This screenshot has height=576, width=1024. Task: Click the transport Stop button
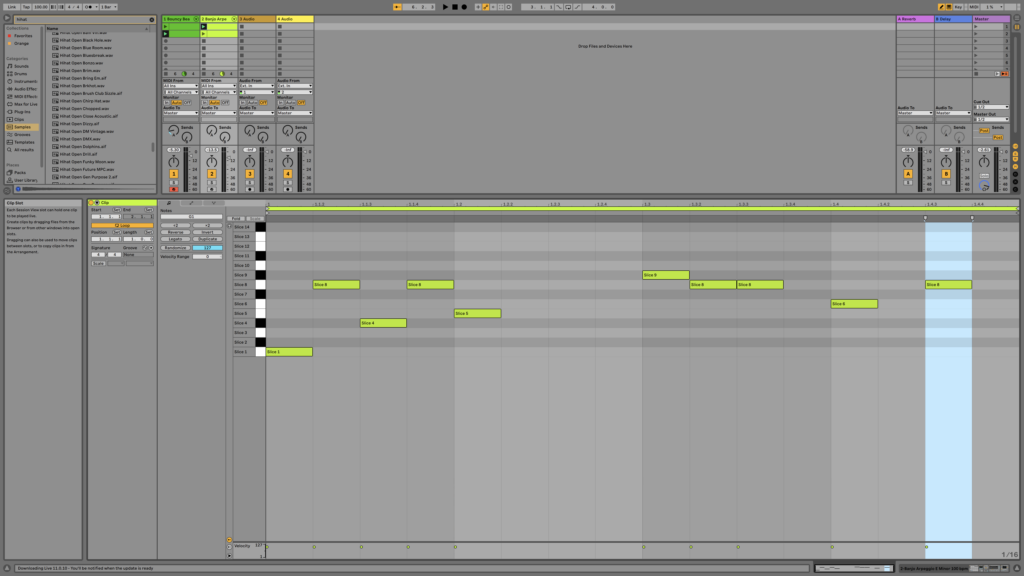[455, 7]
